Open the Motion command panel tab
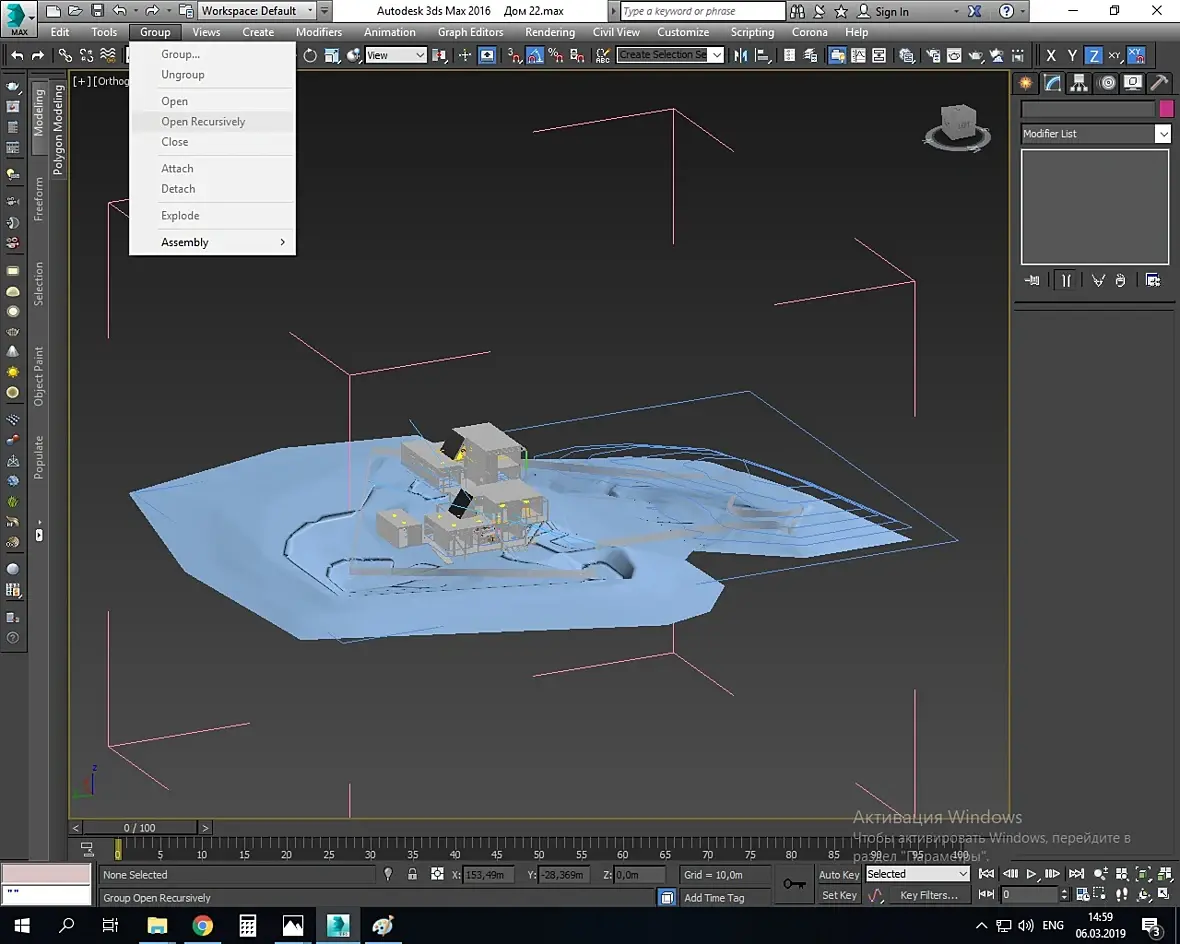Image resolution: width=1180 pixels, height=944 pixels. click(x=1106, y=83)
